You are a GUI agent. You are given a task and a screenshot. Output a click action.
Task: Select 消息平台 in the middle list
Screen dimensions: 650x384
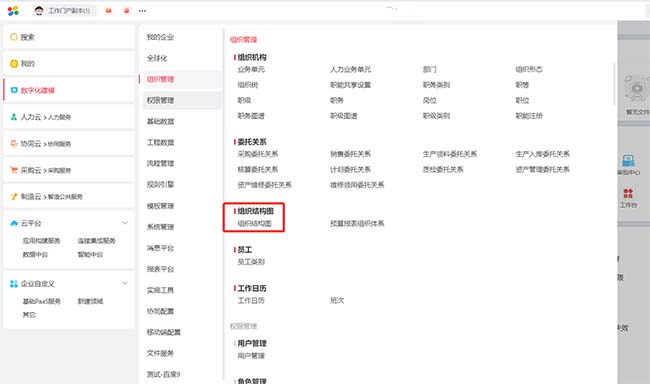click(160, 248)
